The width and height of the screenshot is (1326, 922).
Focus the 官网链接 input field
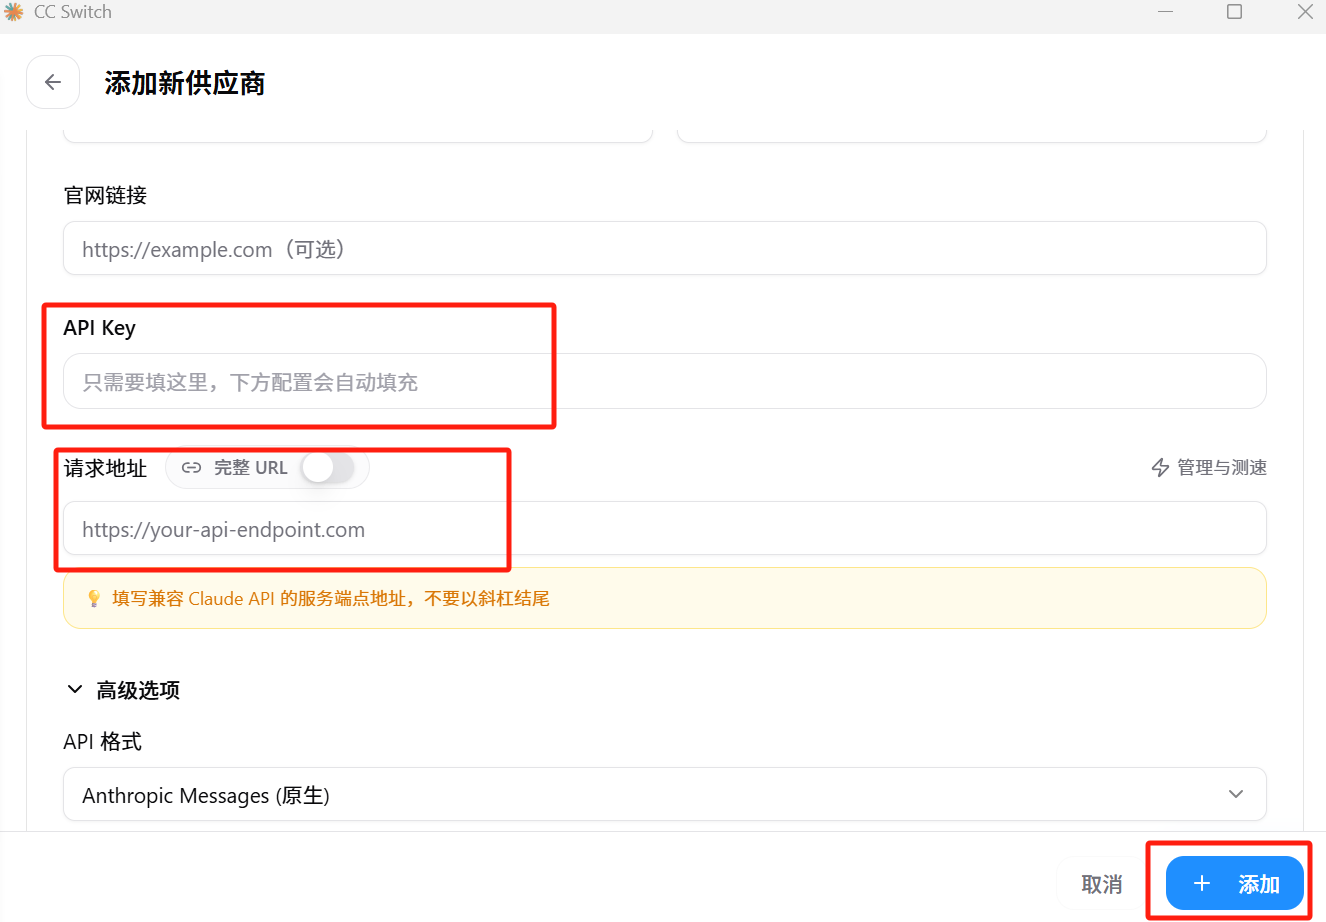point(665,248)
